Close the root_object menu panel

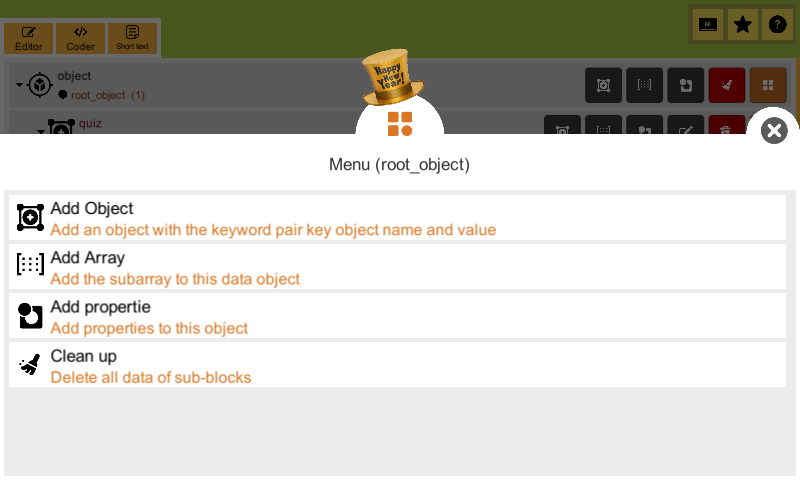click(x=774, y=131)
